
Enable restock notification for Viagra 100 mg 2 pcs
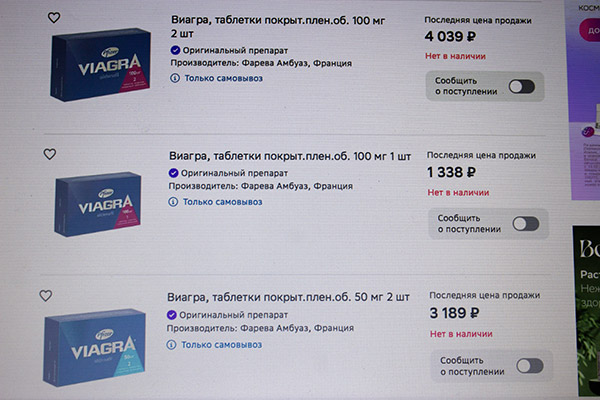[521, 86]
